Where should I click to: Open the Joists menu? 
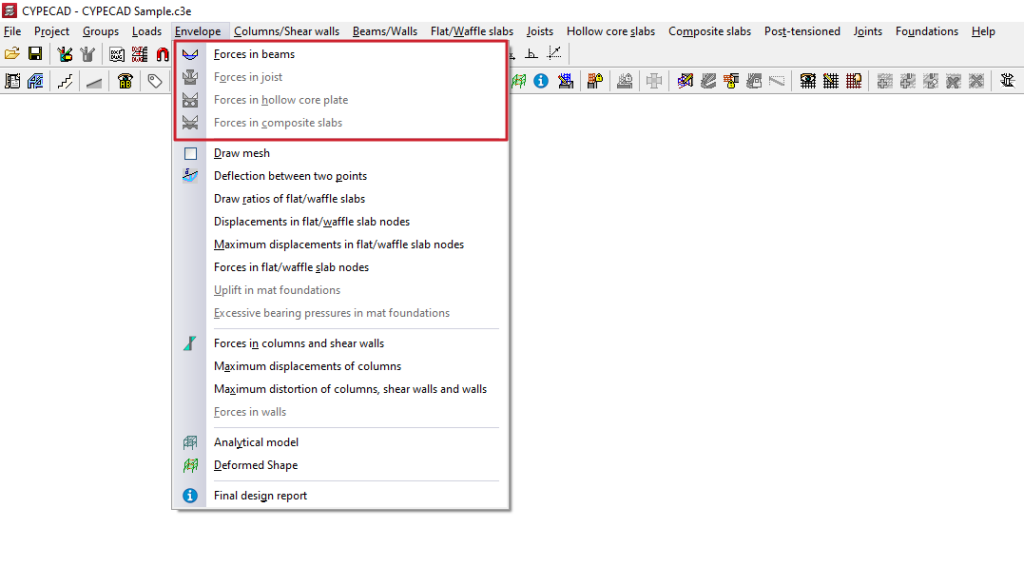click(x=539, y=31)
